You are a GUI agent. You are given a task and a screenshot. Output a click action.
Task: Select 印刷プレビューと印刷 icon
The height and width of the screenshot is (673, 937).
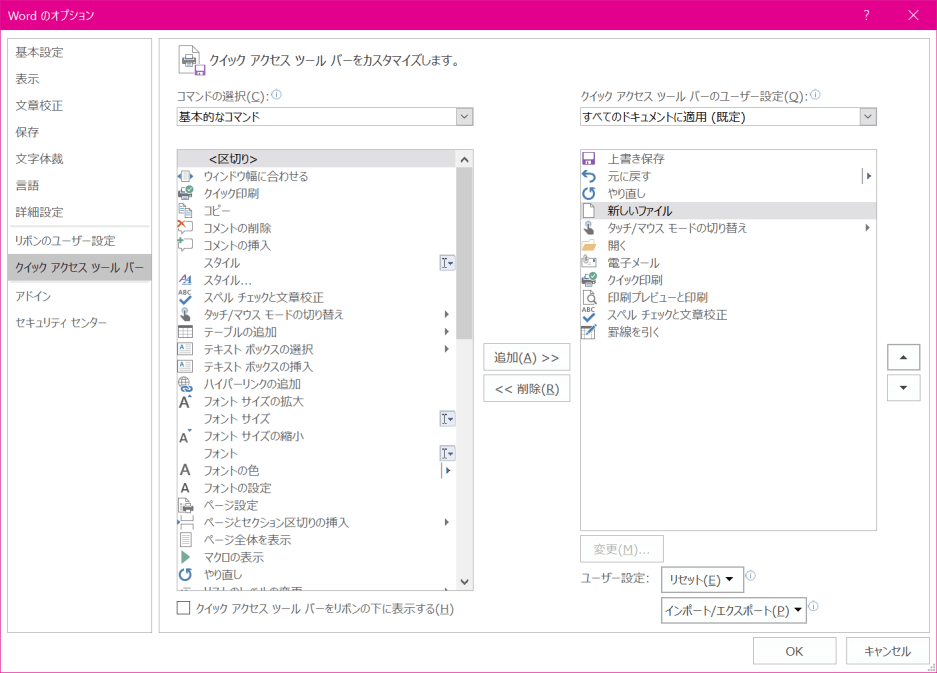tap(589, 297)
